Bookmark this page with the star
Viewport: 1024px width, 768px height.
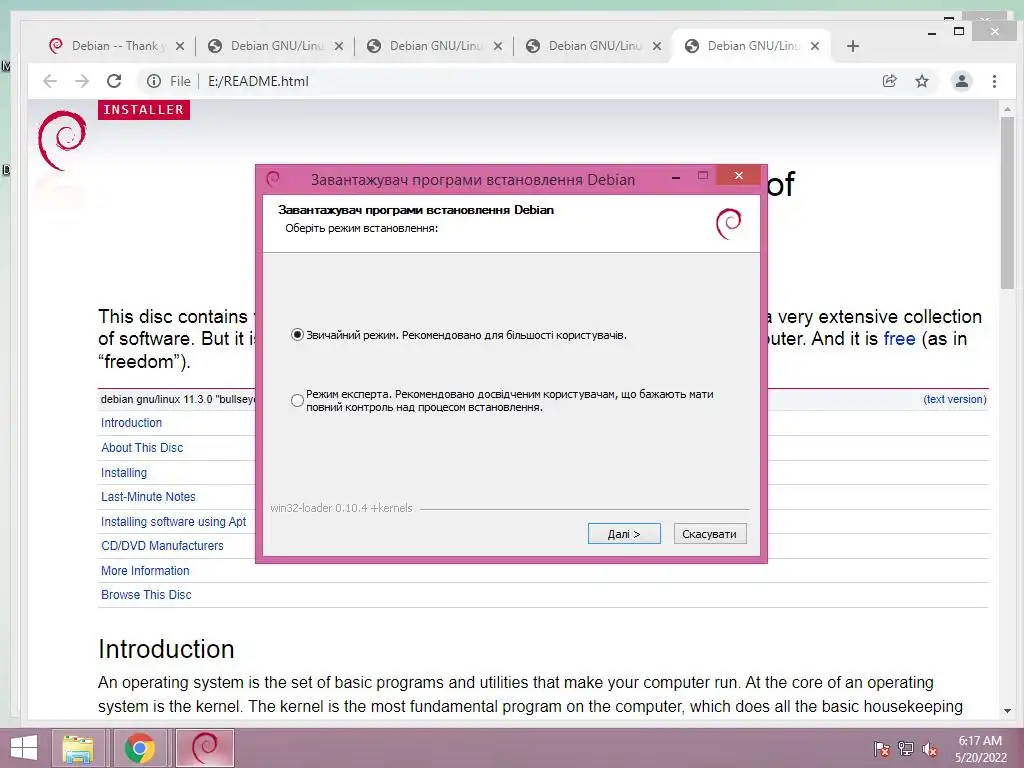(x=921, y=81)
